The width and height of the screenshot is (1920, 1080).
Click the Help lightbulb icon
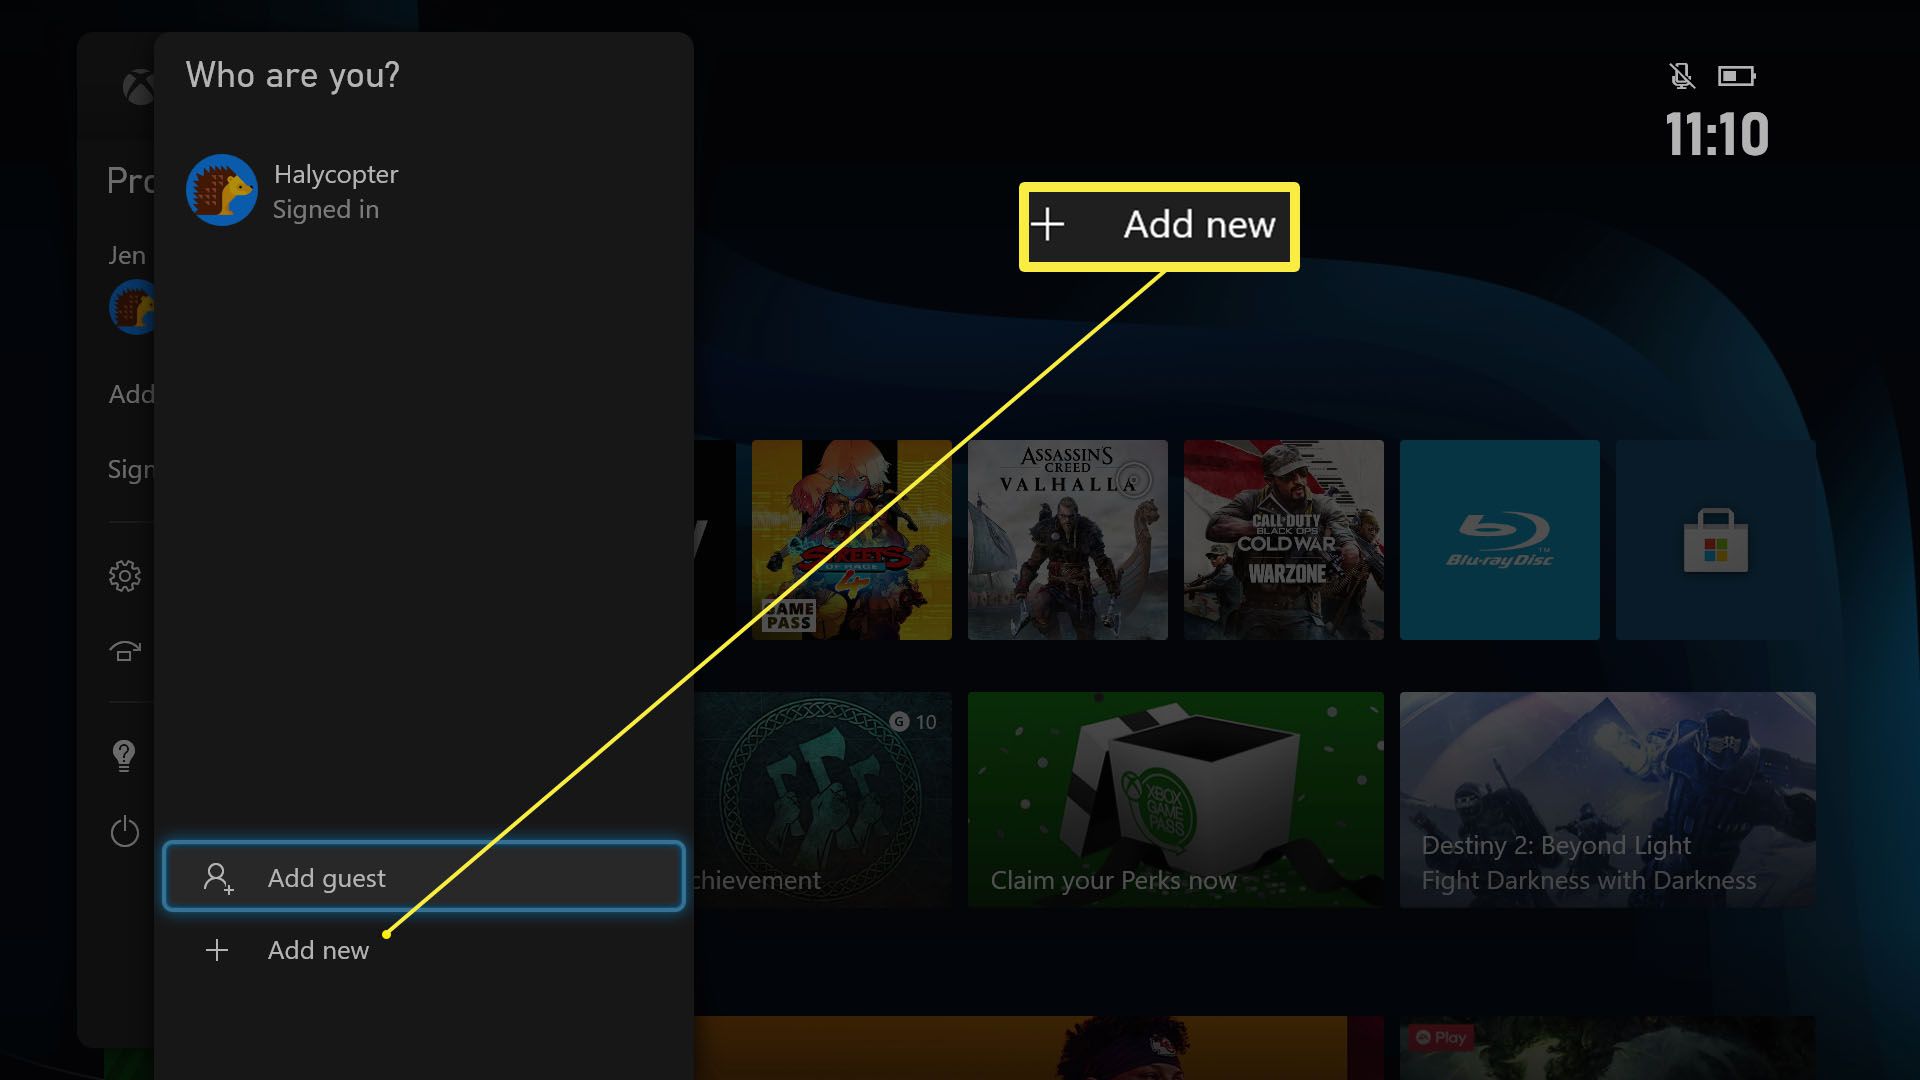125,754
